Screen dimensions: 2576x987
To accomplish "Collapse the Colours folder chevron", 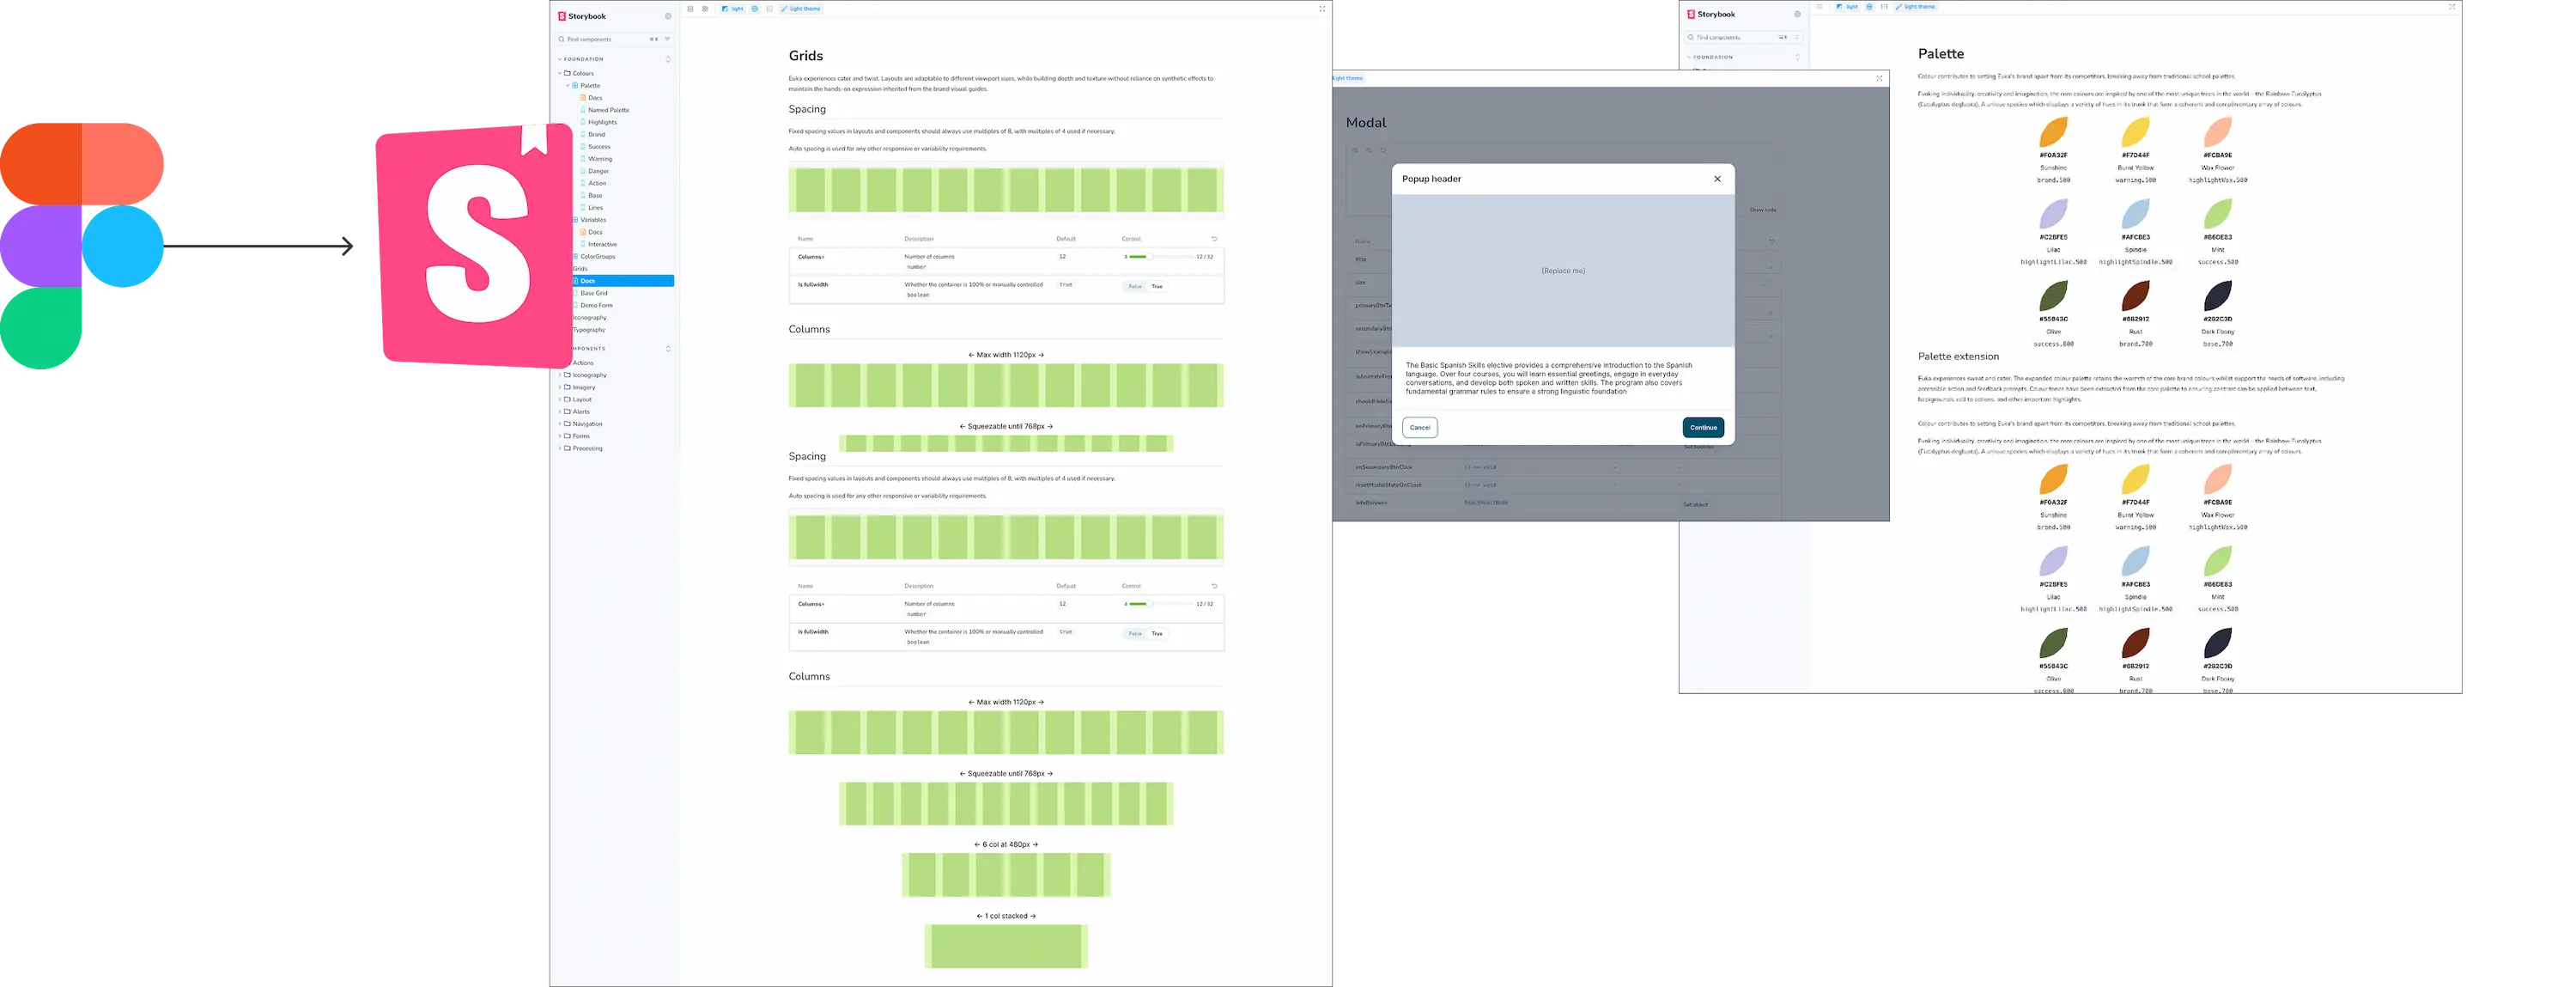I will 560,73.
